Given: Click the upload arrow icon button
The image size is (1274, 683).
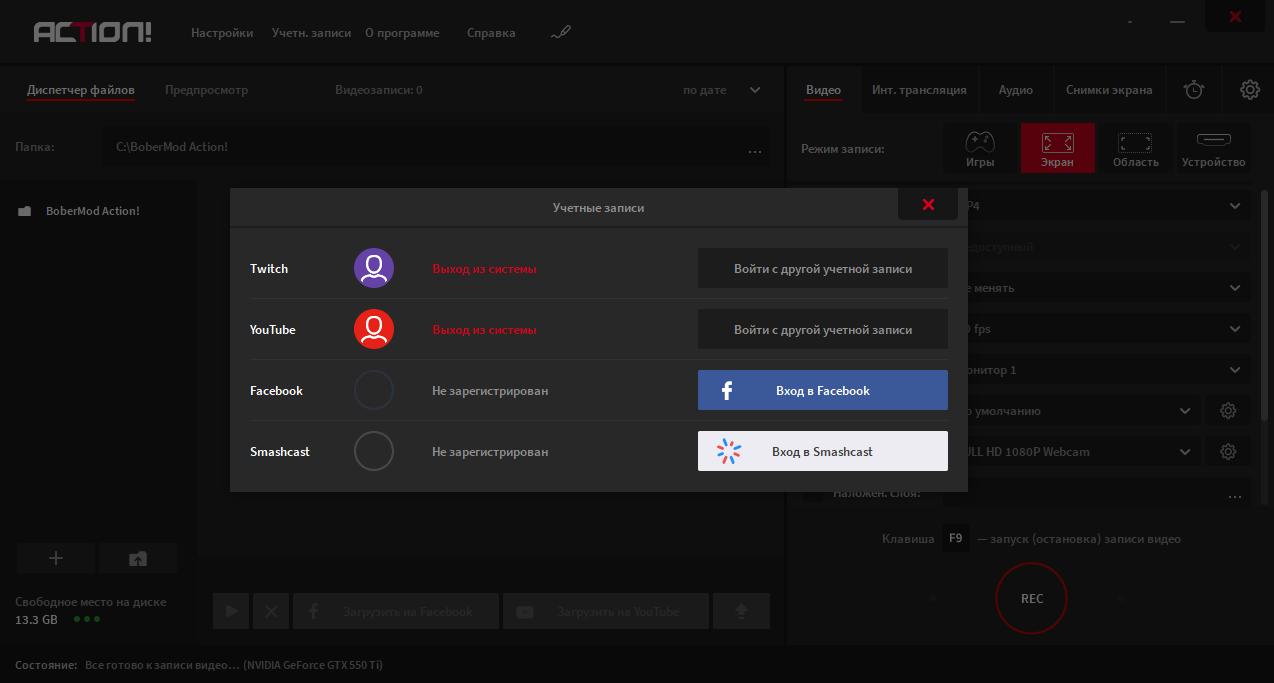Looking at the screenshot, I should click(x=741, y=611).
